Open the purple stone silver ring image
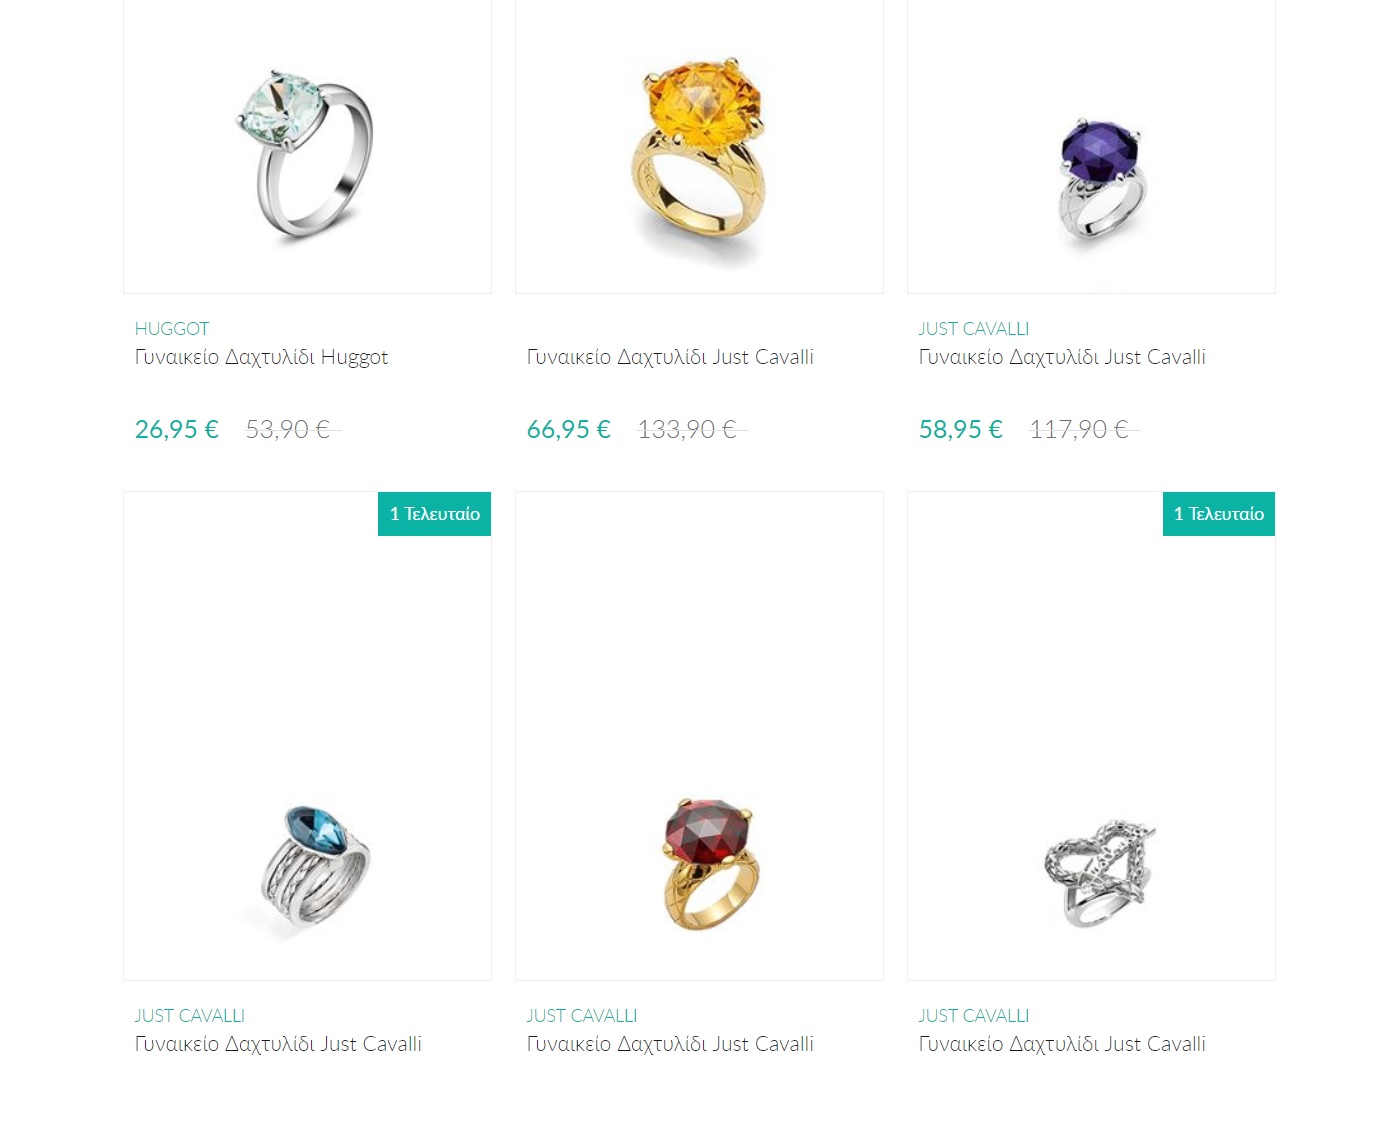 click(x=1091, y=147)
